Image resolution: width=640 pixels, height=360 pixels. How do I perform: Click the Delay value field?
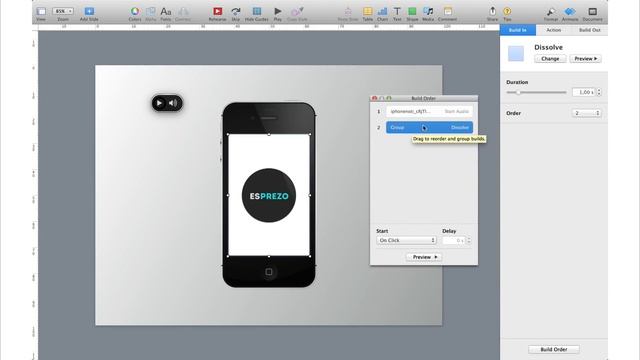454,240
